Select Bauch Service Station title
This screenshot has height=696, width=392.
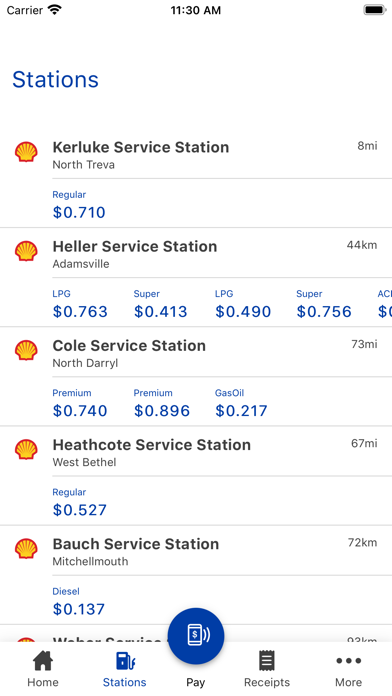(136, 544)
